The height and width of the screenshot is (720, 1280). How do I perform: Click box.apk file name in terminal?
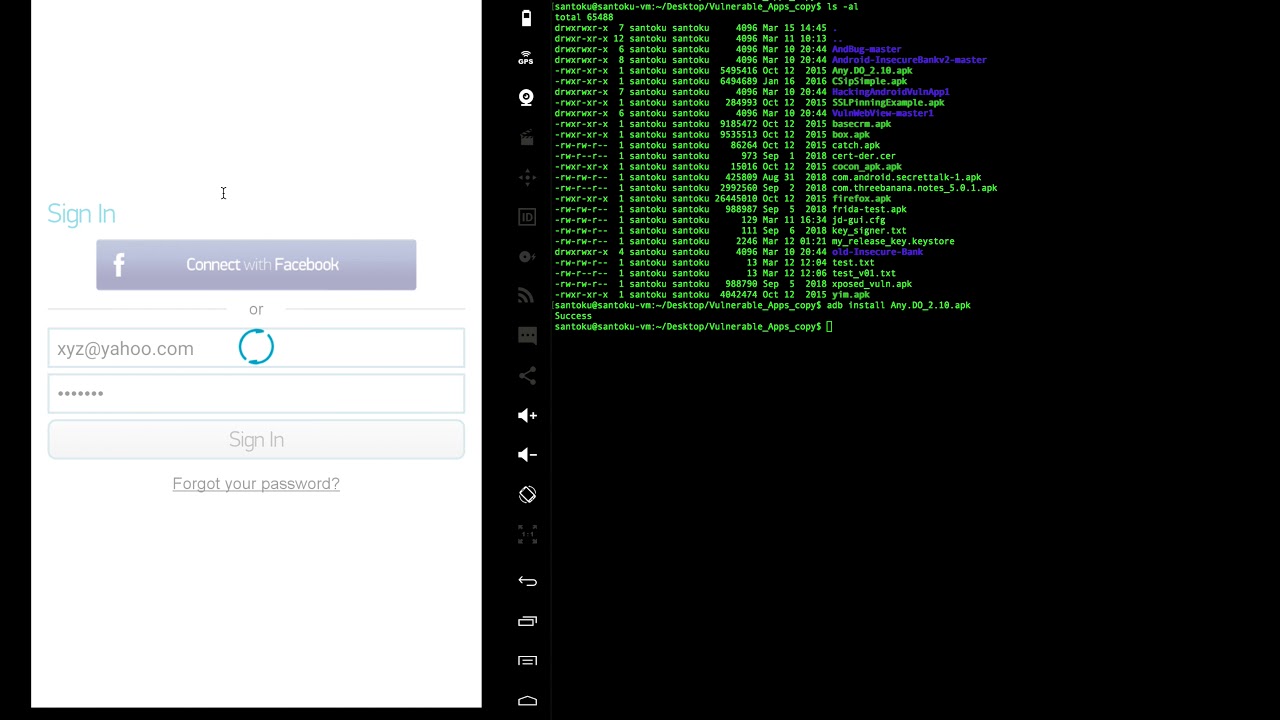(x=851, y=135)
